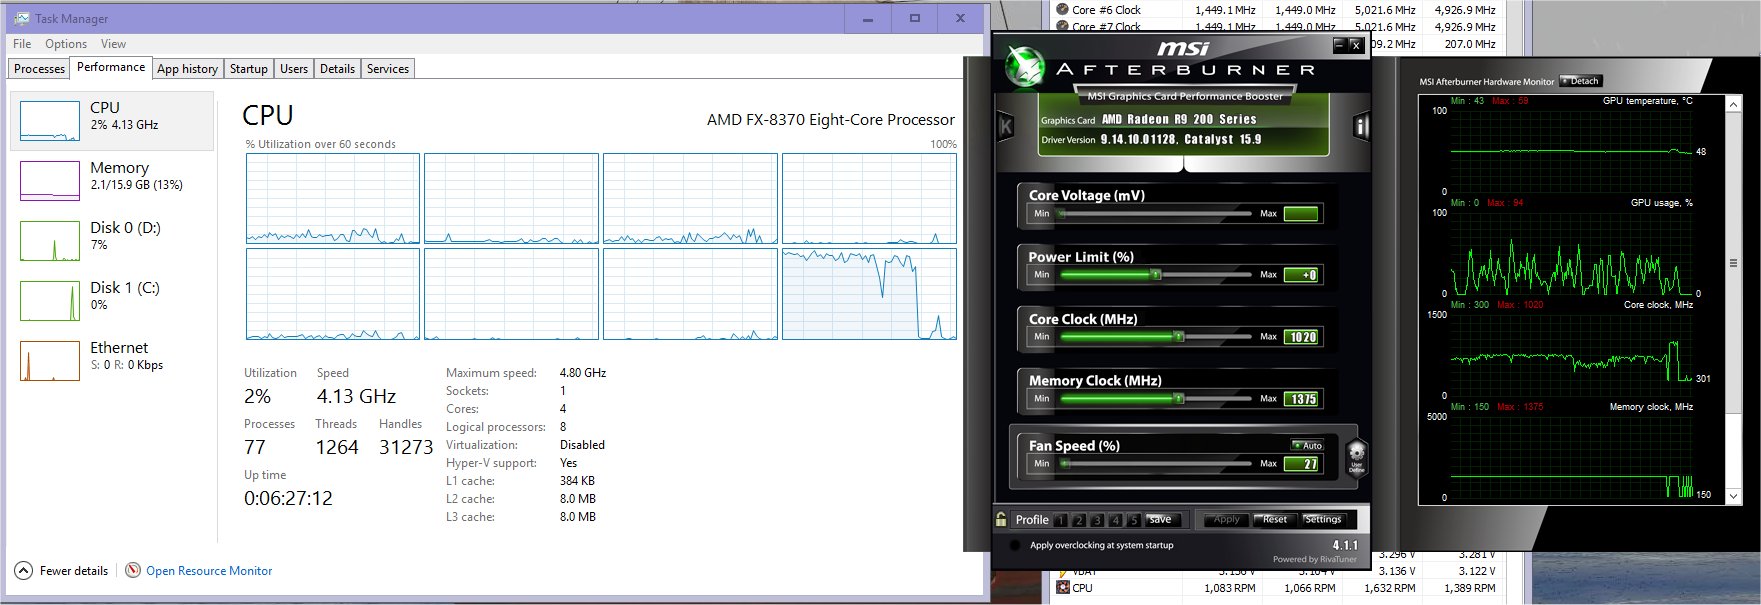Click the Fewer details chevron circle
Screen dimensions: 1761x605
click(x=23, y=570)
